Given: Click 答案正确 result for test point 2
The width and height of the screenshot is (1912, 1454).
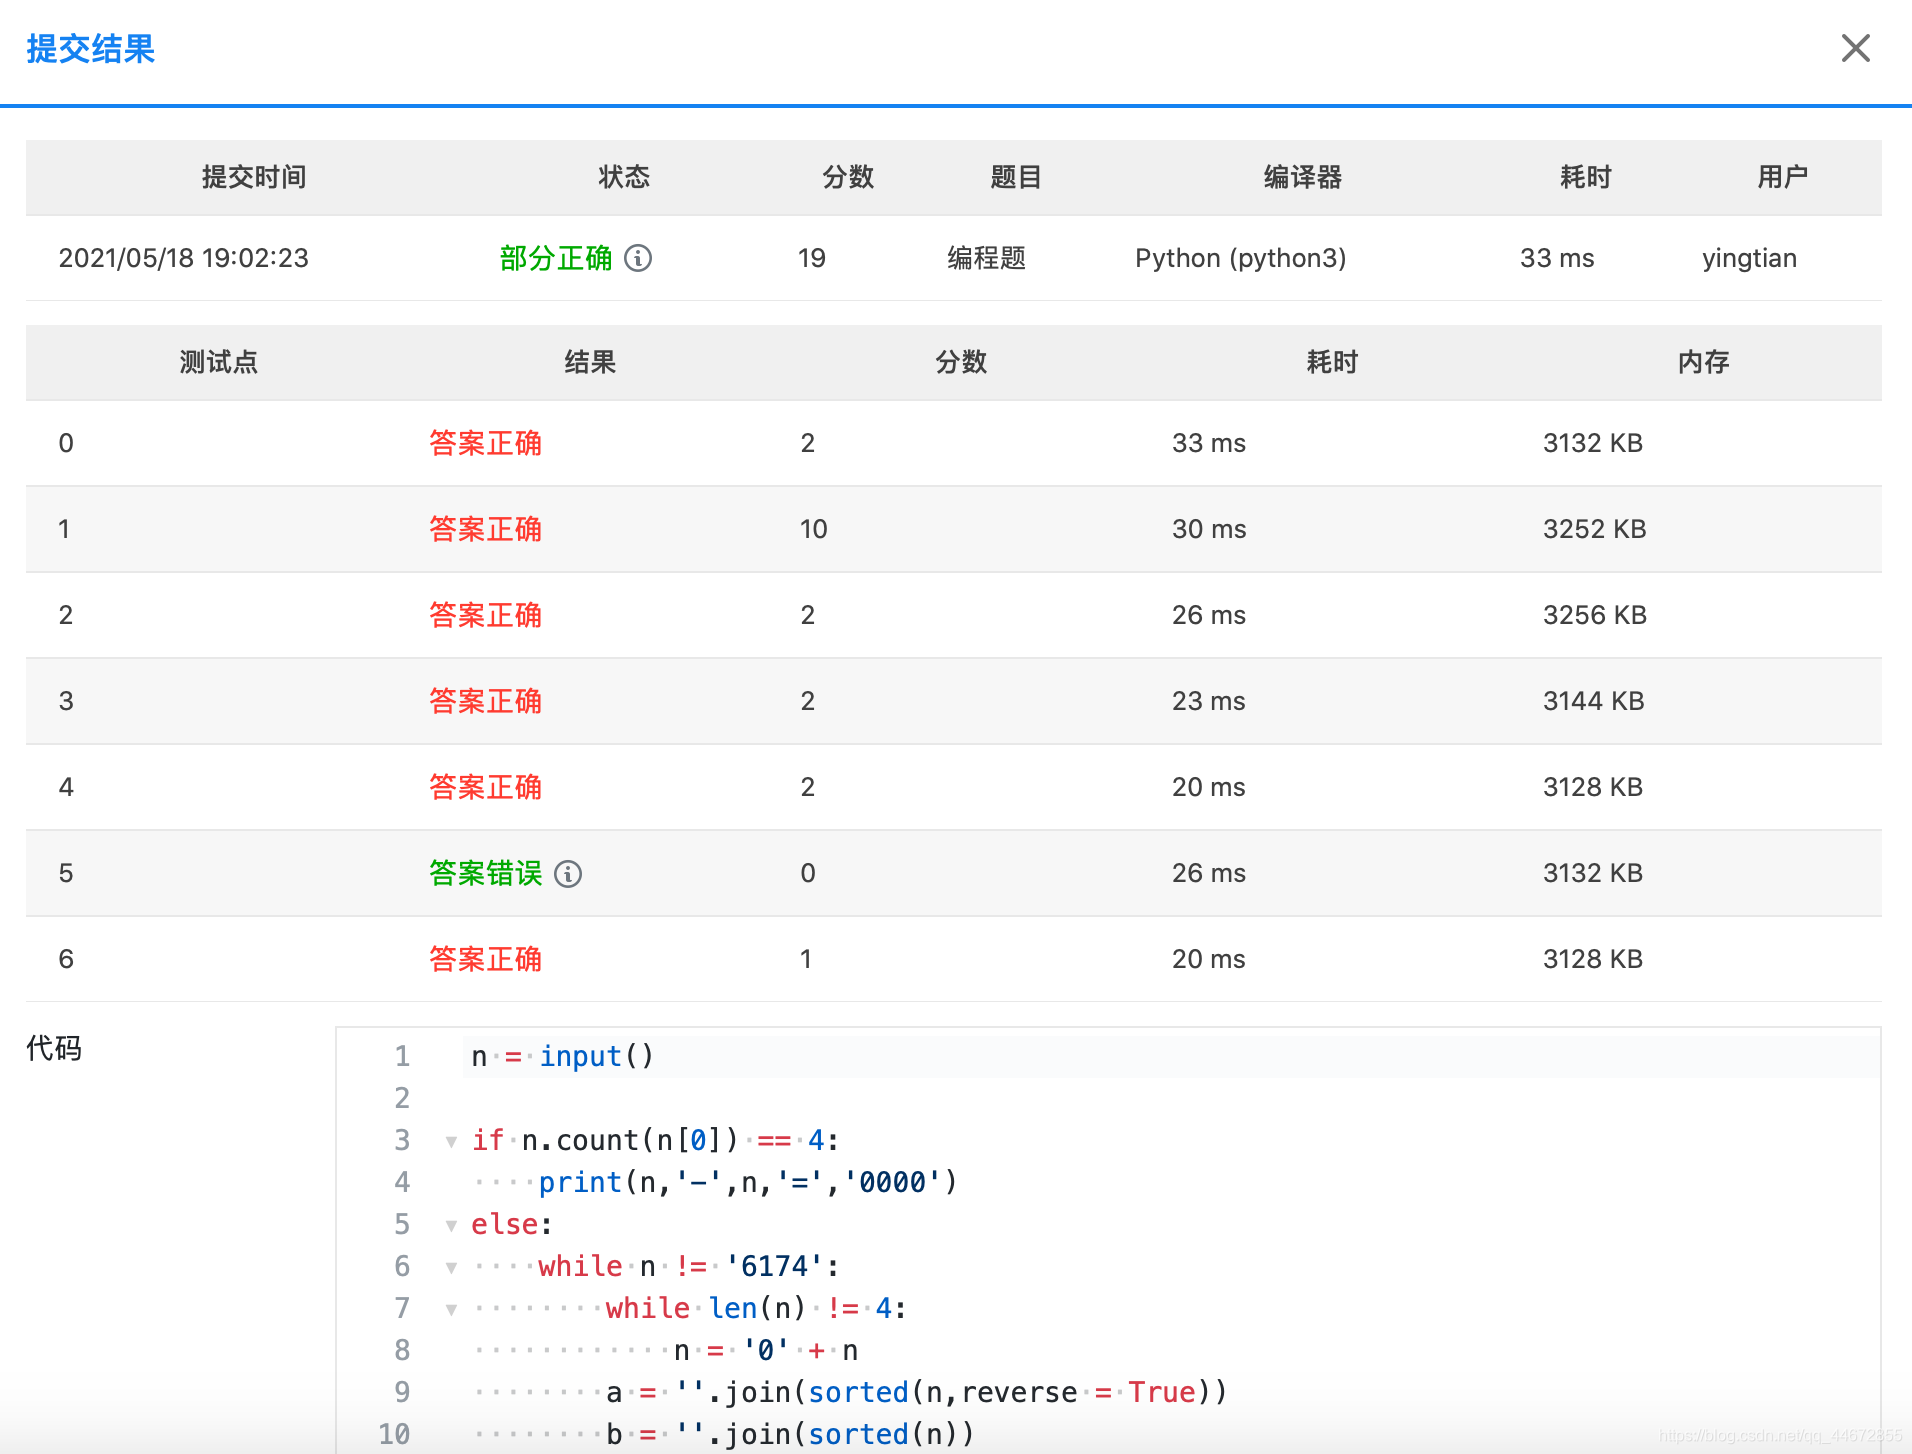Looking at the screenshot, I should tap(486, 615).
